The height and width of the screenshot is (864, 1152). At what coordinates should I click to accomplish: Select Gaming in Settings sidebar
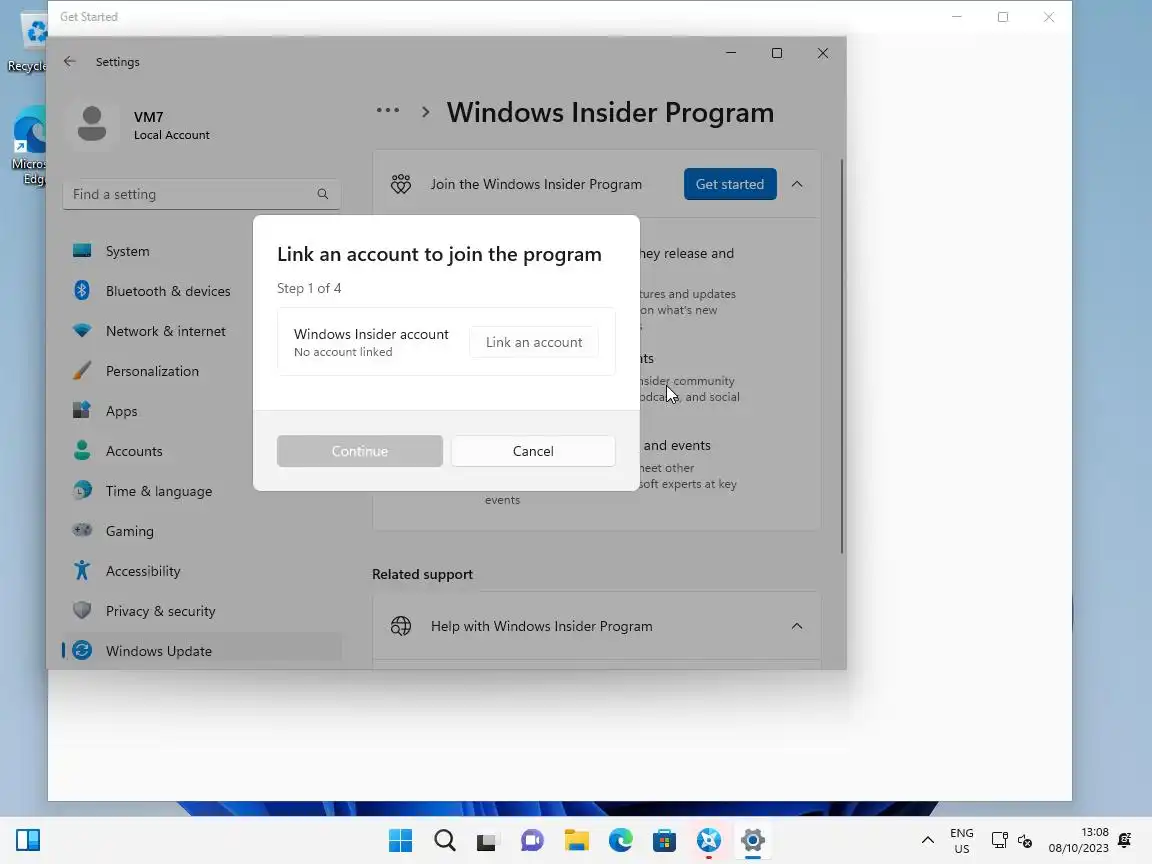[x=201, y=531]
